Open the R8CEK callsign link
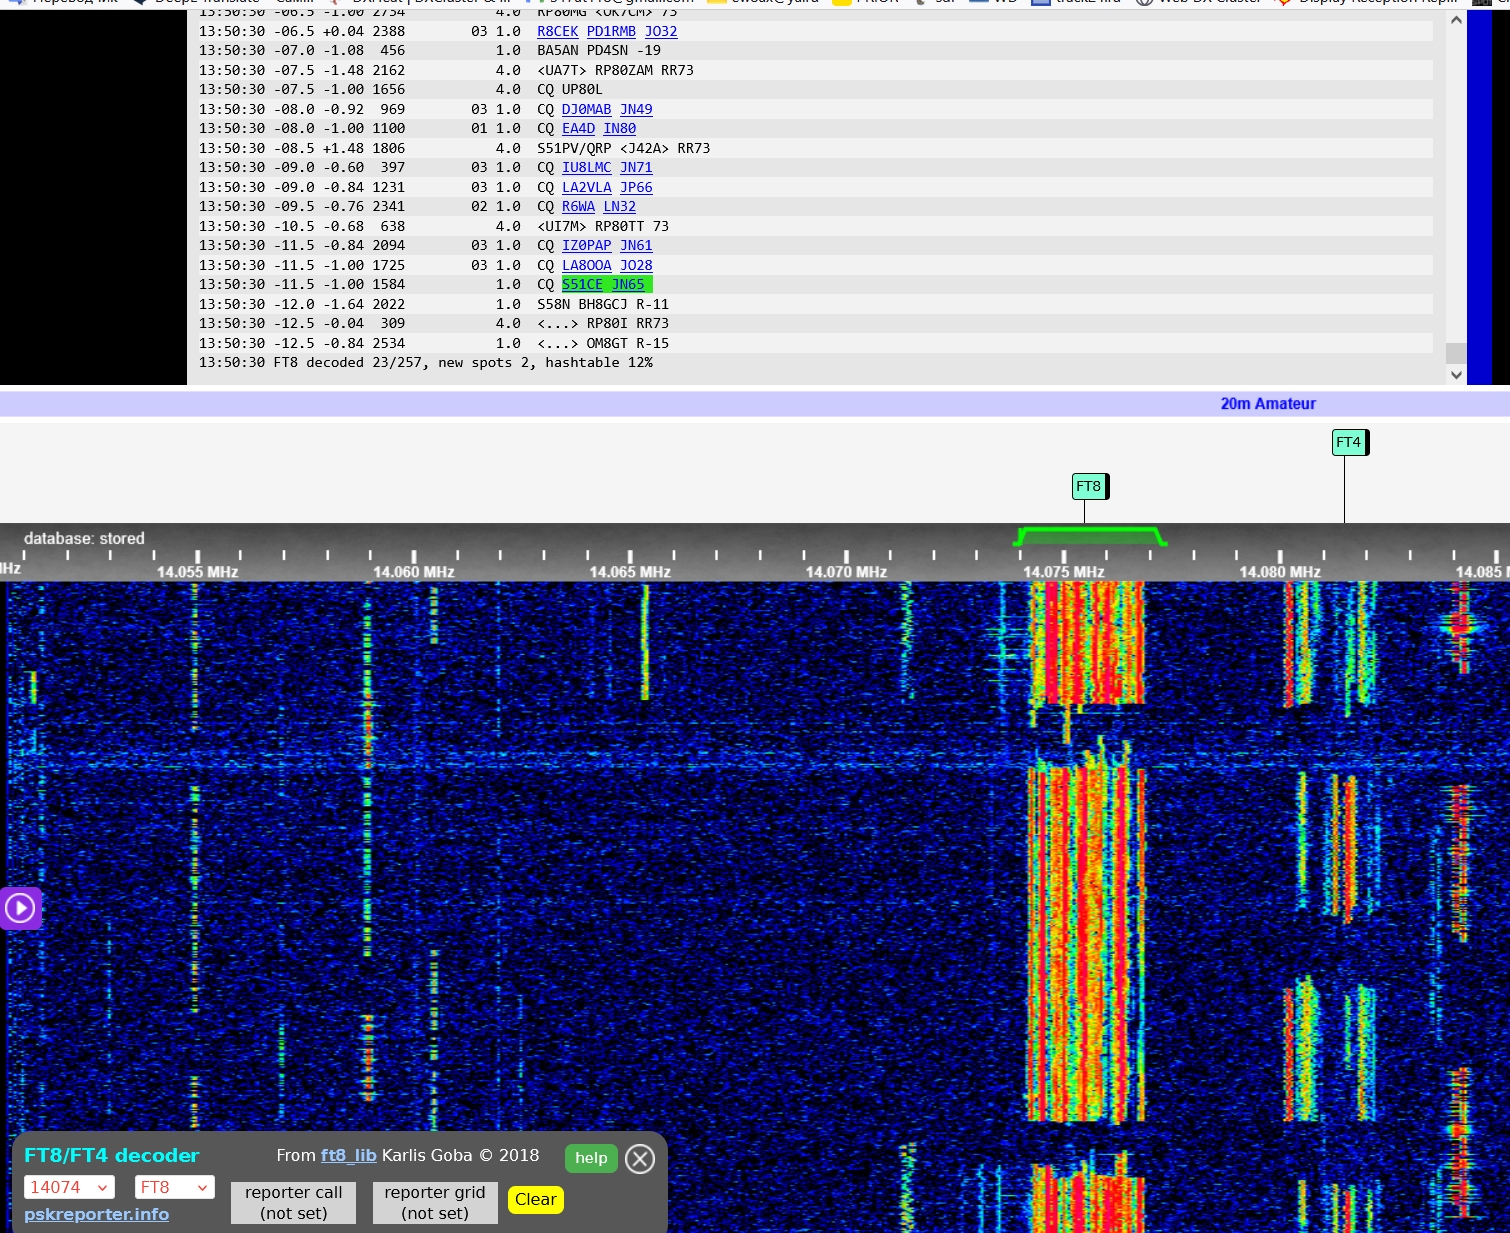 pos(557,31)
